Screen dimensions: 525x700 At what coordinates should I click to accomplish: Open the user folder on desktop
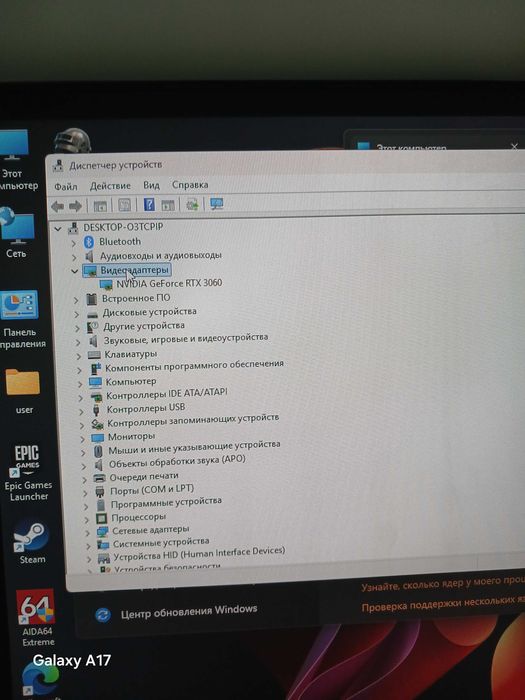23,391
